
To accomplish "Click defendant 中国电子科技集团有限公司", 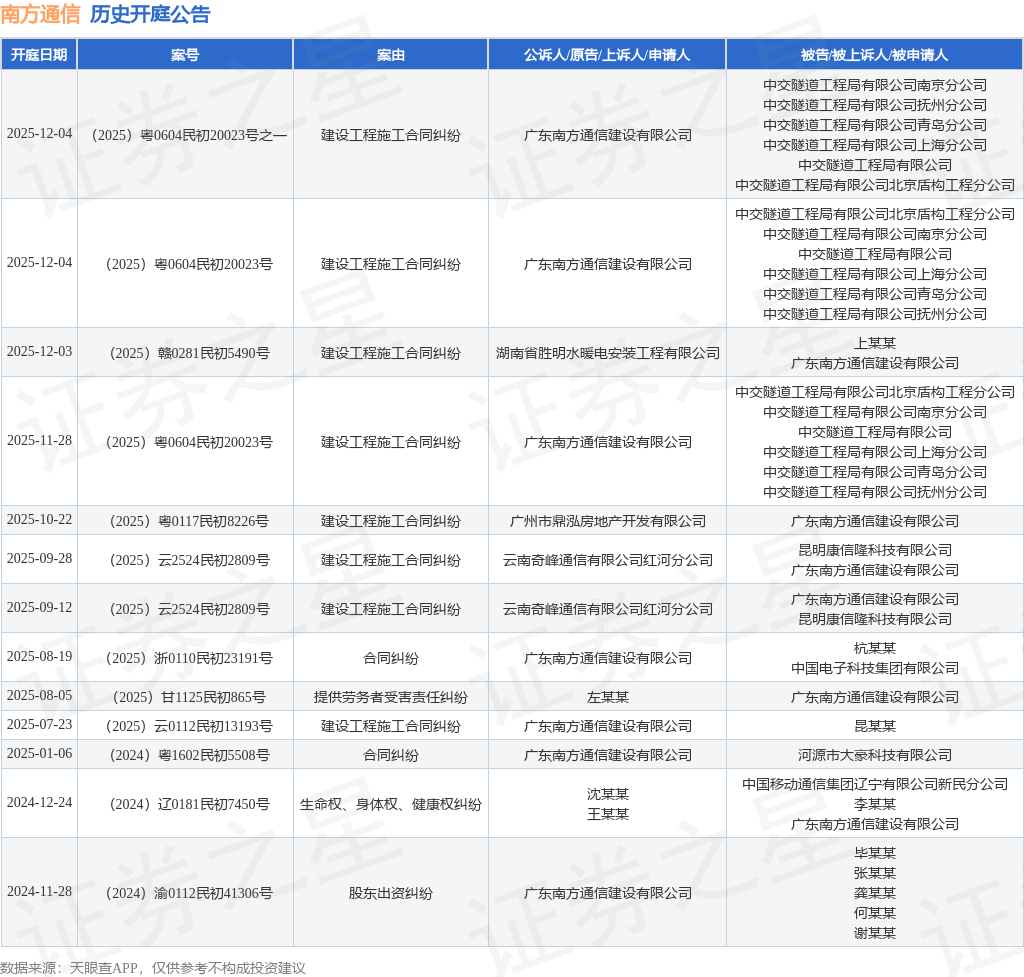I will point(874,668).
